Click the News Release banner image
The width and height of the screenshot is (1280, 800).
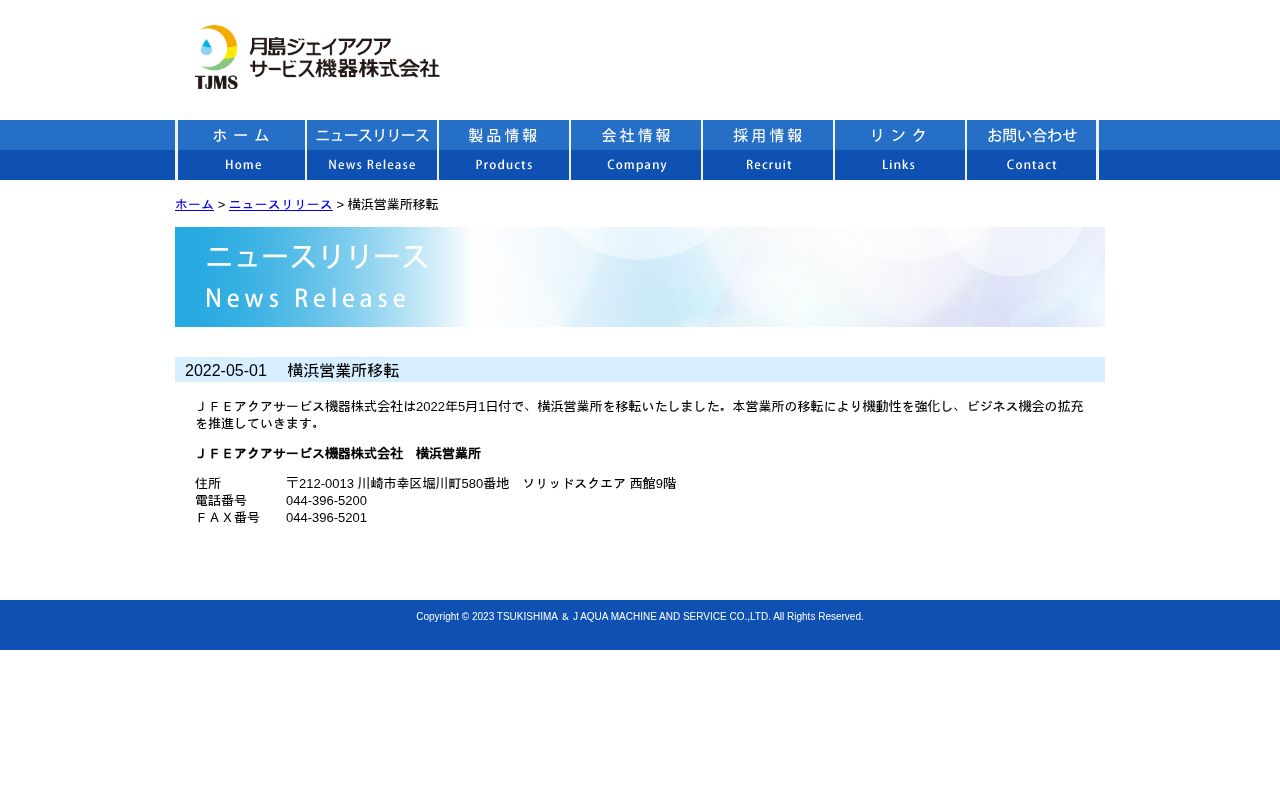(x=640, y=277)
